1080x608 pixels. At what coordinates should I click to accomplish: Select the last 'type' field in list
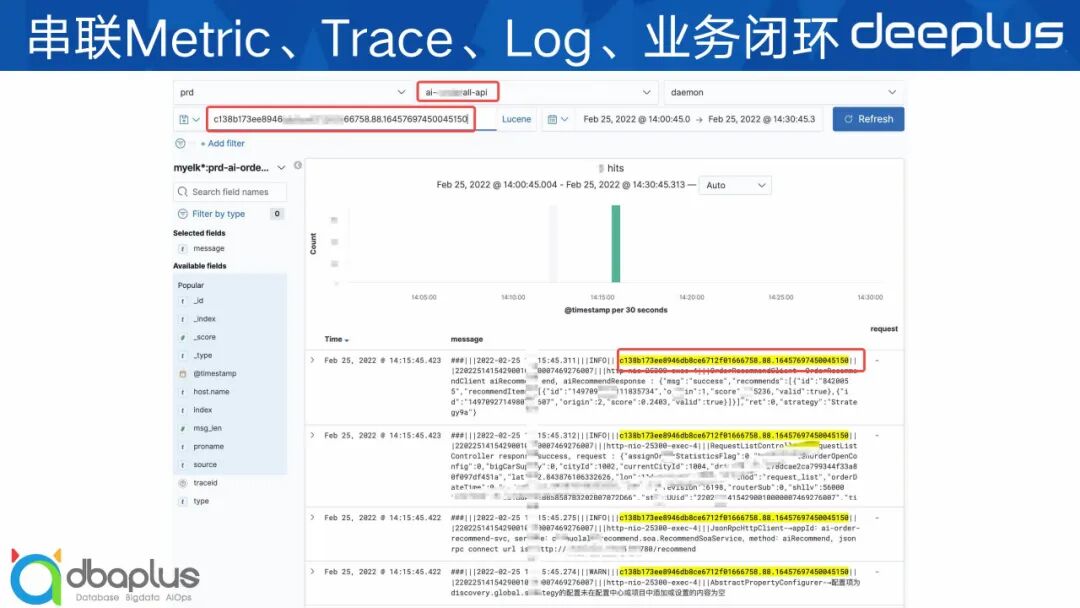pyautogui.click(x=201, y=501)
